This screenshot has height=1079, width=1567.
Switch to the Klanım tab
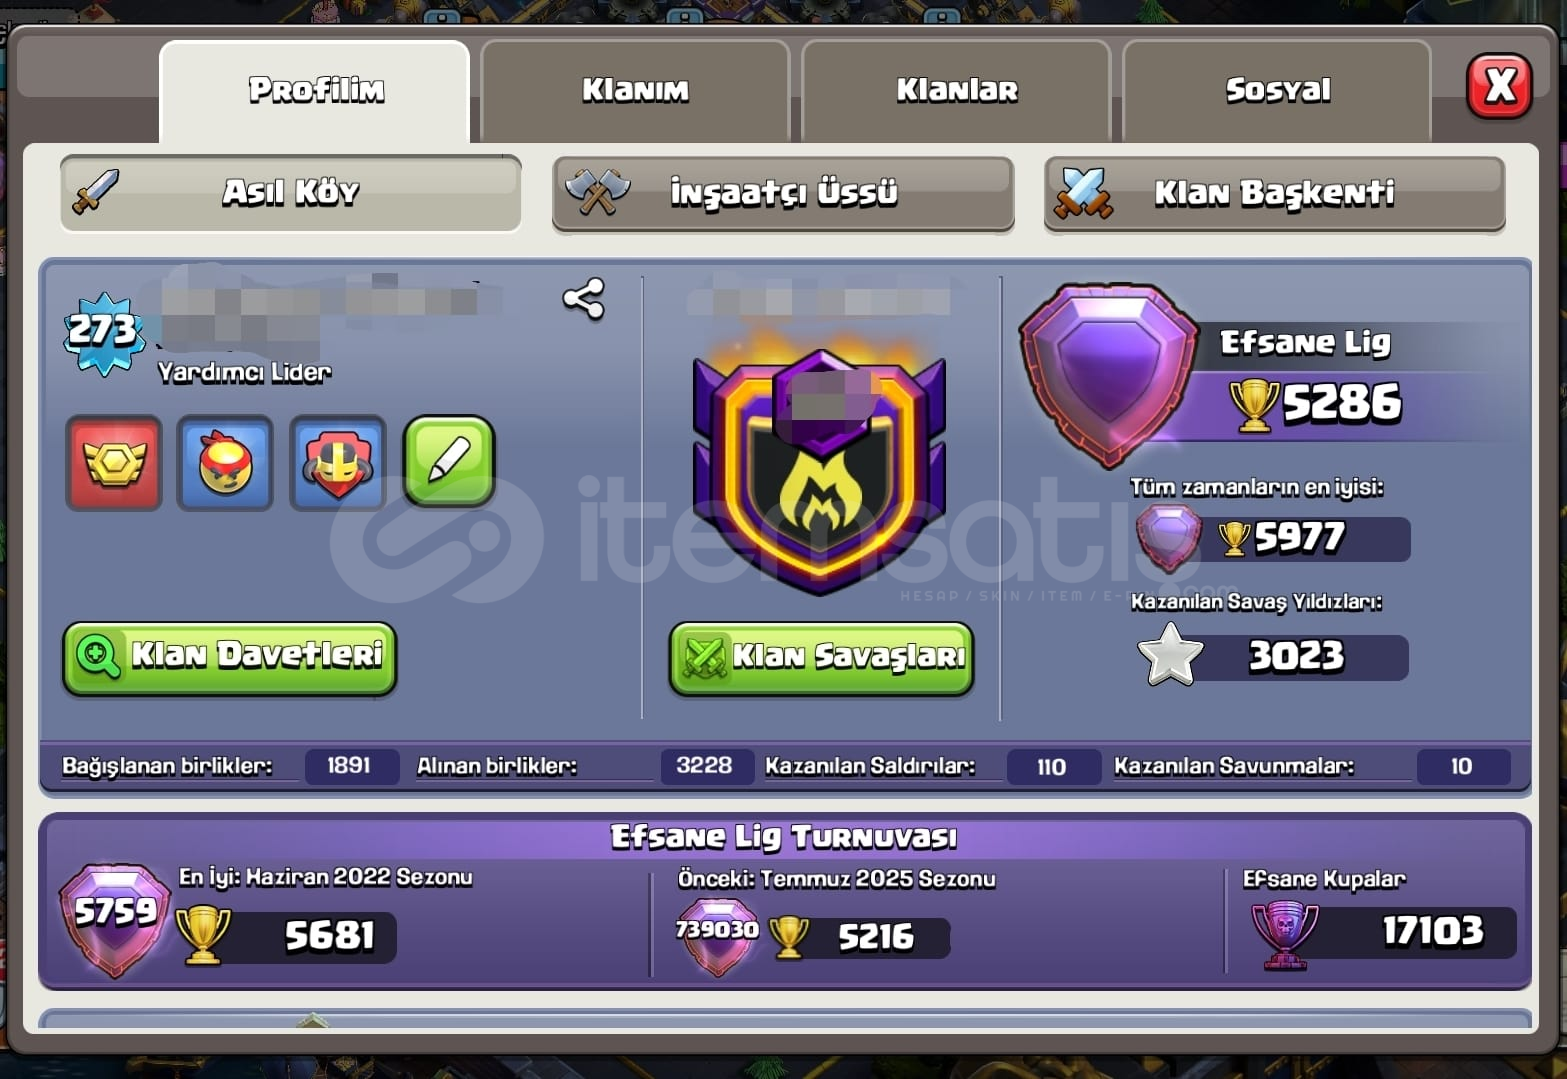(x=635, y=91)
